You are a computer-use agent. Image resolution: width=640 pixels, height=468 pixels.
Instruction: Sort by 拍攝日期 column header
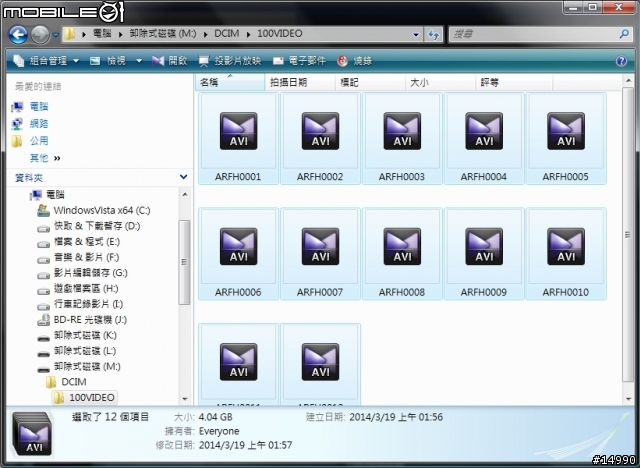click(x=300, y=82)
